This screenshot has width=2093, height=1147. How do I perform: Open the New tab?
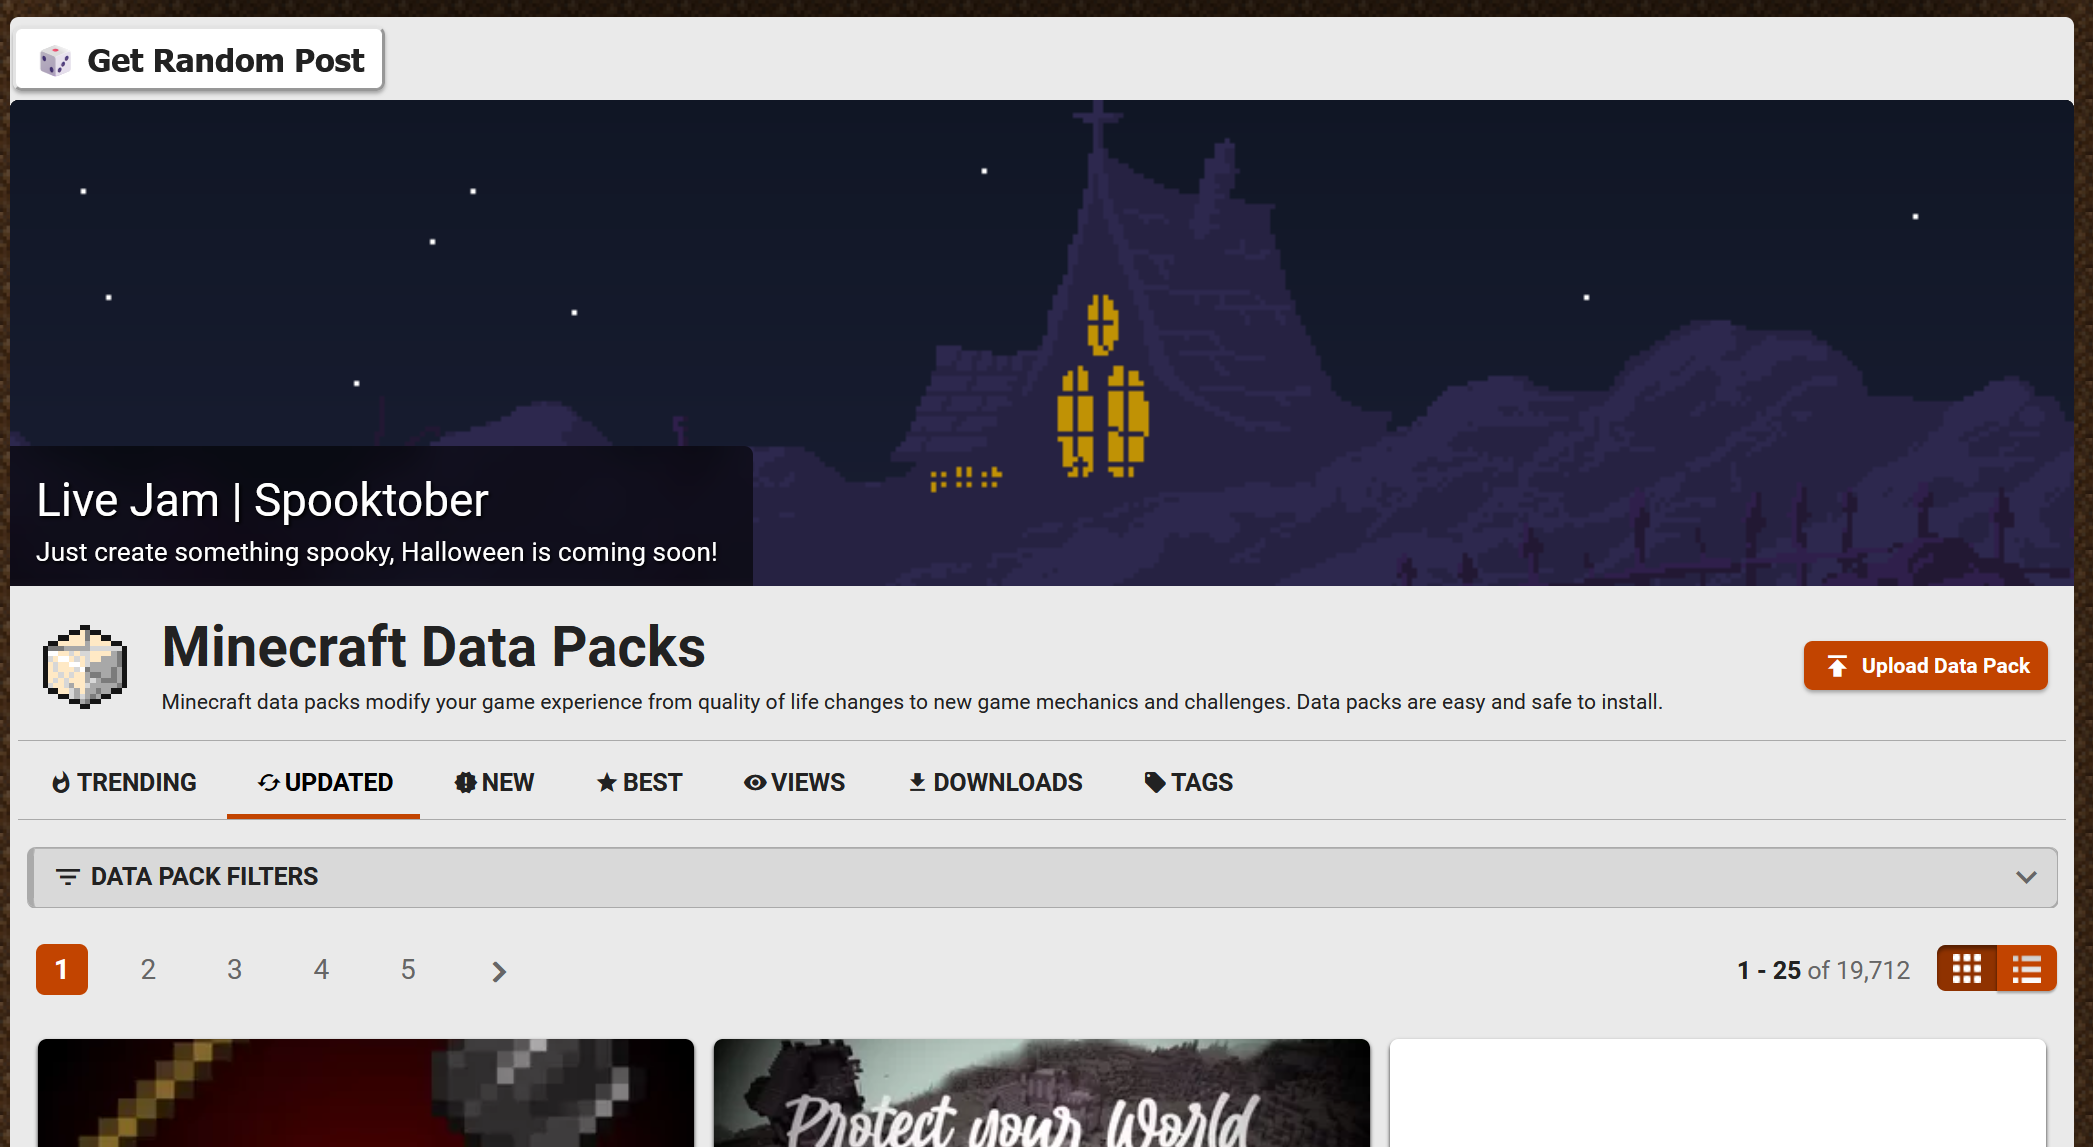coord(494,782)
